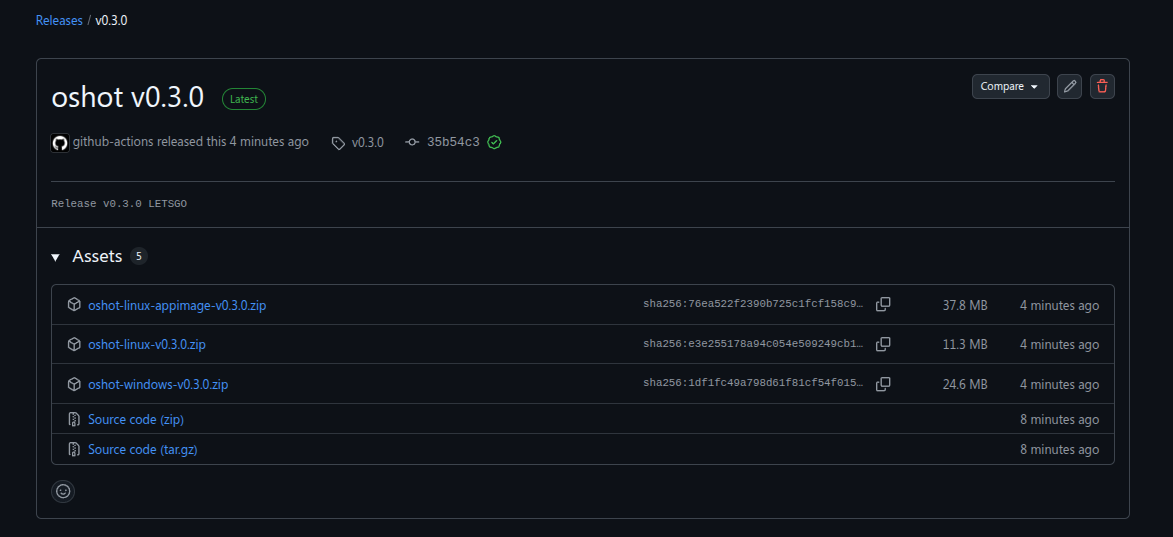Open the smiley reaction picker

click(63, 491)
